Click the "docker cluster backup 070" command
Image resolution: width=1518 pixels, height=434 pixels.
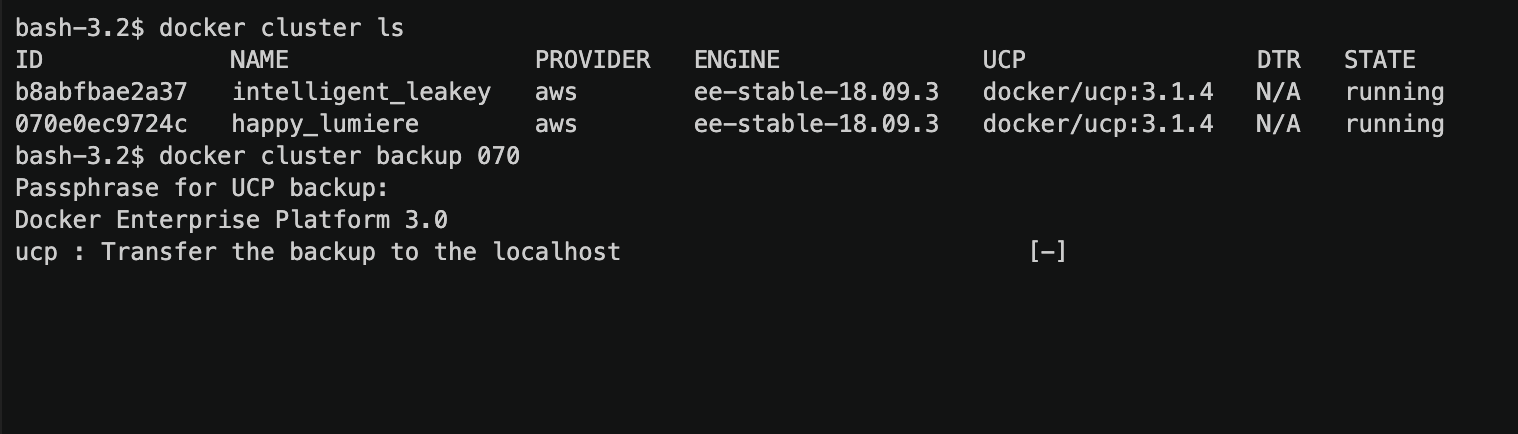coord(339,156)
